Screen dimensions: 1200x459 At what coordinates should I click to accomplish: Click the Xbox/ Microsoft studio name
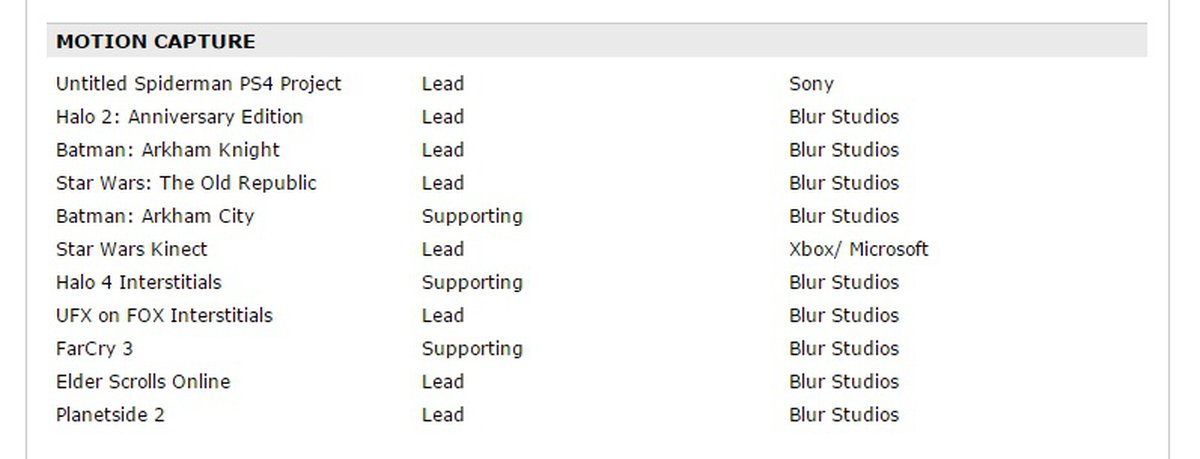[858, 249]
